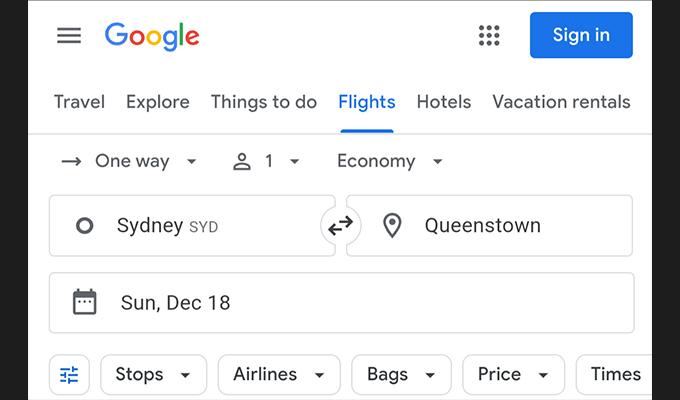Screen dimensions: 680x400
Task: Edit the Sydney SYD origin field
Action: click(192, 226)
